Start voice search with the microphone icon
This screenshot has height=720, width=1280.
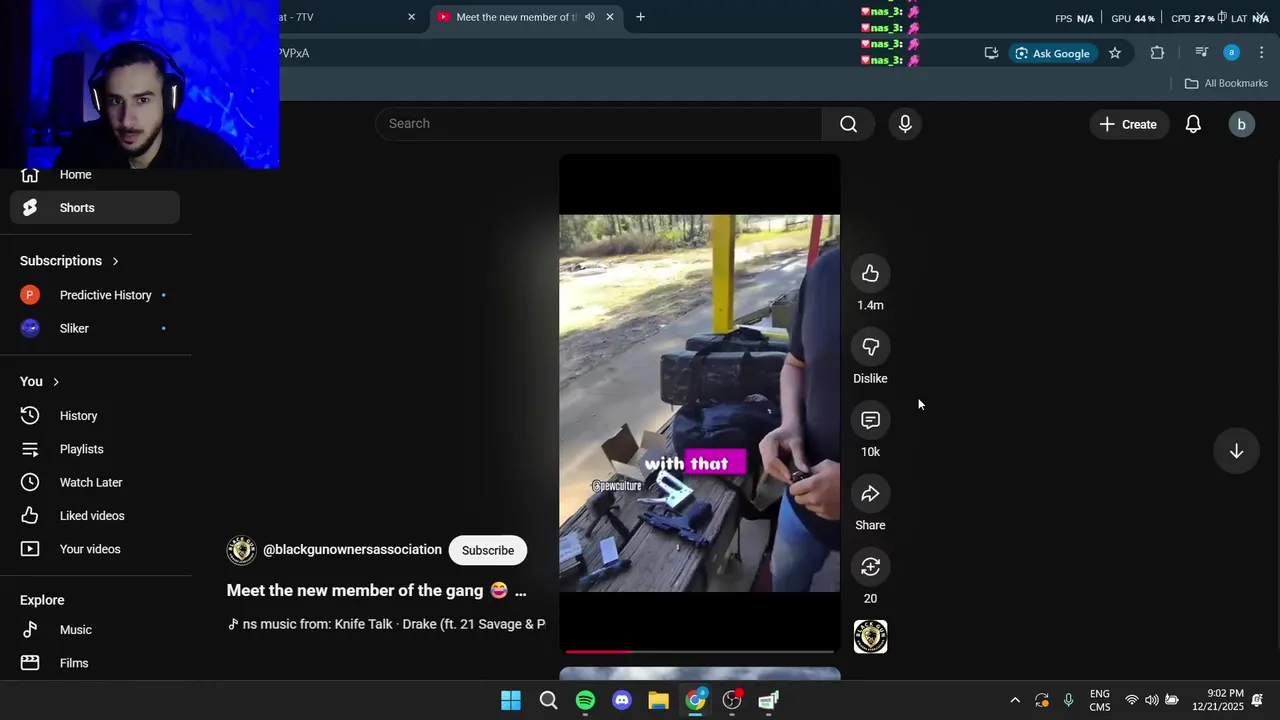905,124
